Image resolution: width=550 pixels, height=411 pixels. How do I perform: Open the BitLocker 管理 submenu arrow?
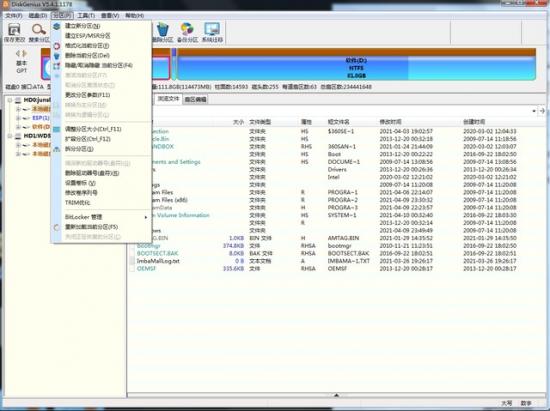[146, 217]
